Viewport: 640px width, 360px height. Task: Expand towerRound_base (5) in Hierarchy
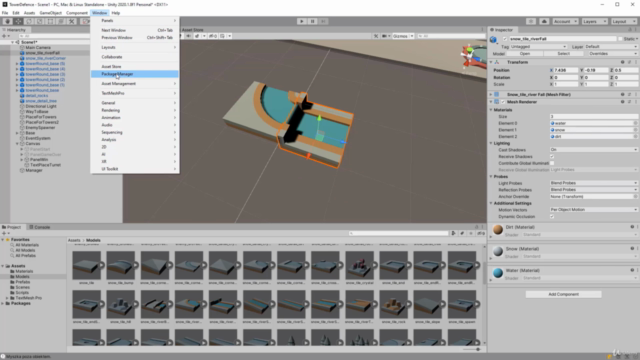(17, 64)
